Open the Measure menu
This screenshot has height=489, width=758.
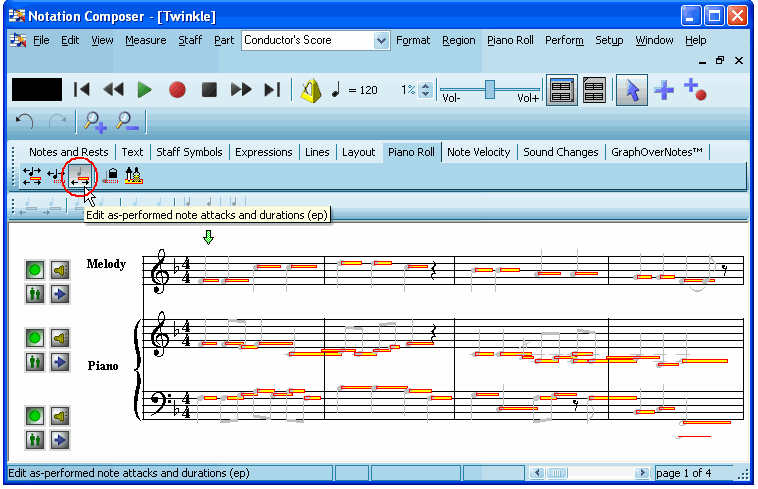(145, 41)
